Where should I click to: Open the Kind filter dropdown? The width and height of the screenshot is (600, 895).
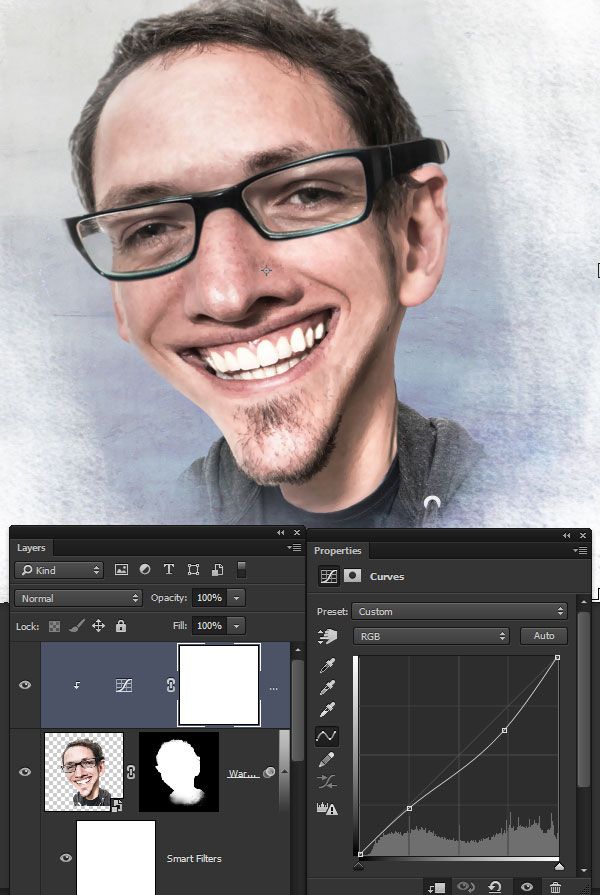pyautogui.click(x=59, y=570)
